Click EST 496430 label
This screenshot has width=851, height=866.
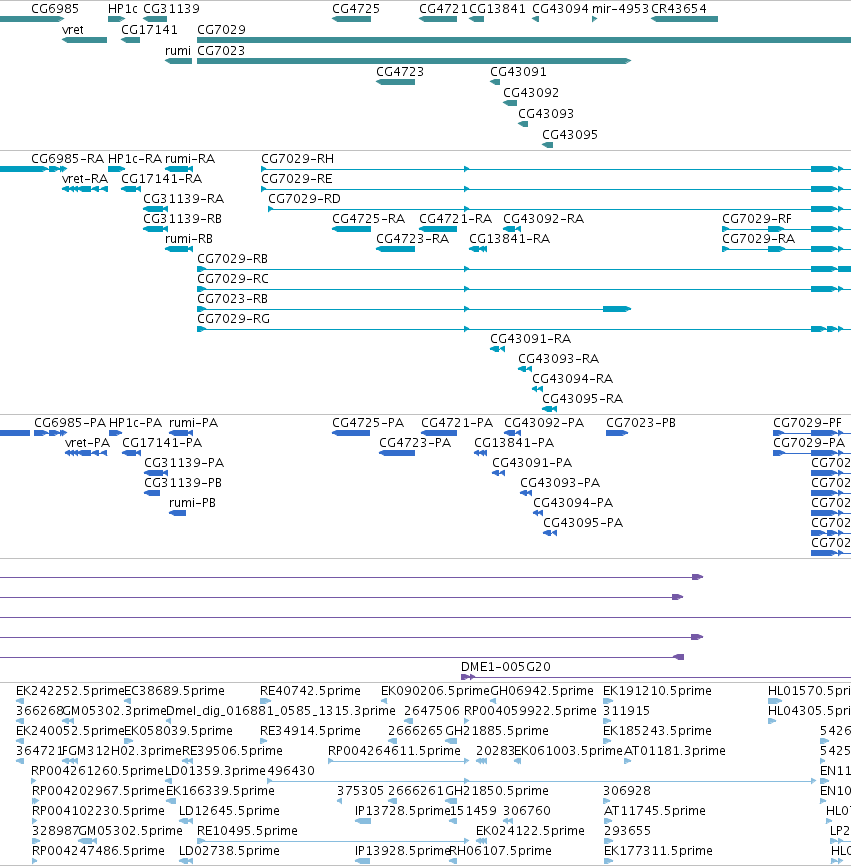(x=291, y=771)
